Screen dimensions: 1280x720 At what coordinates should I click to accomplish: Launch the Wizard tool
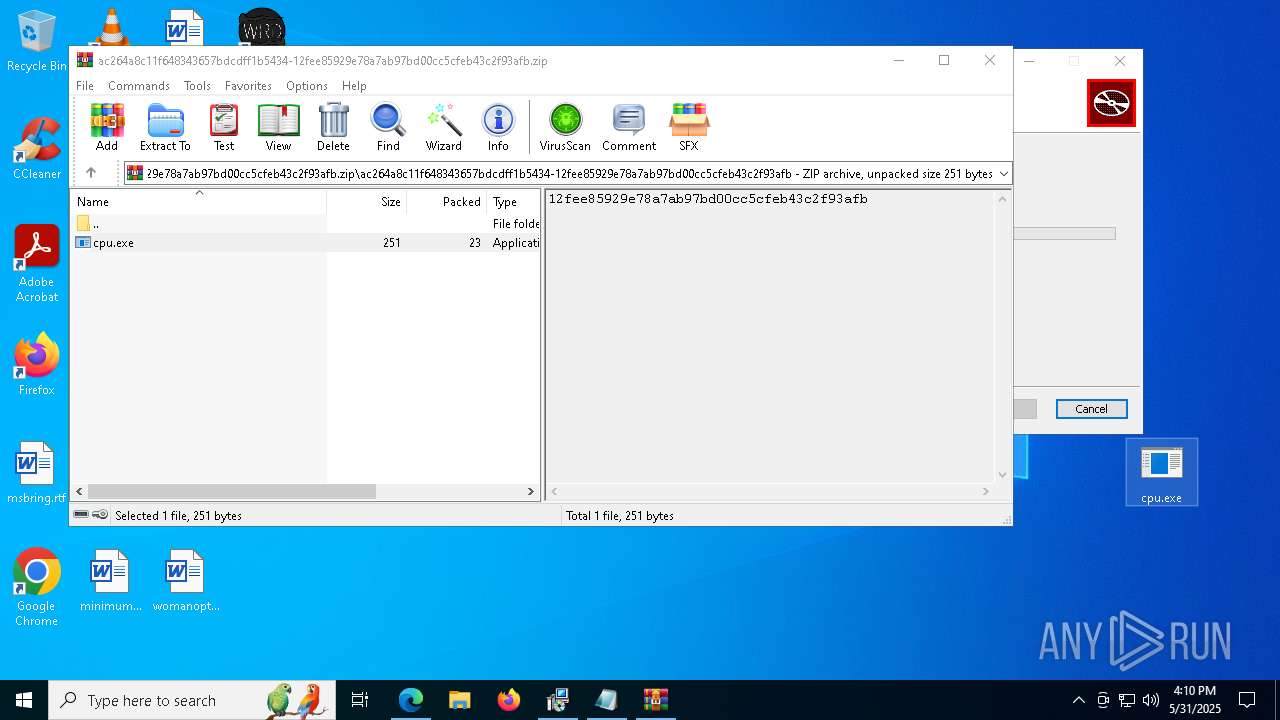pos(444,127)
